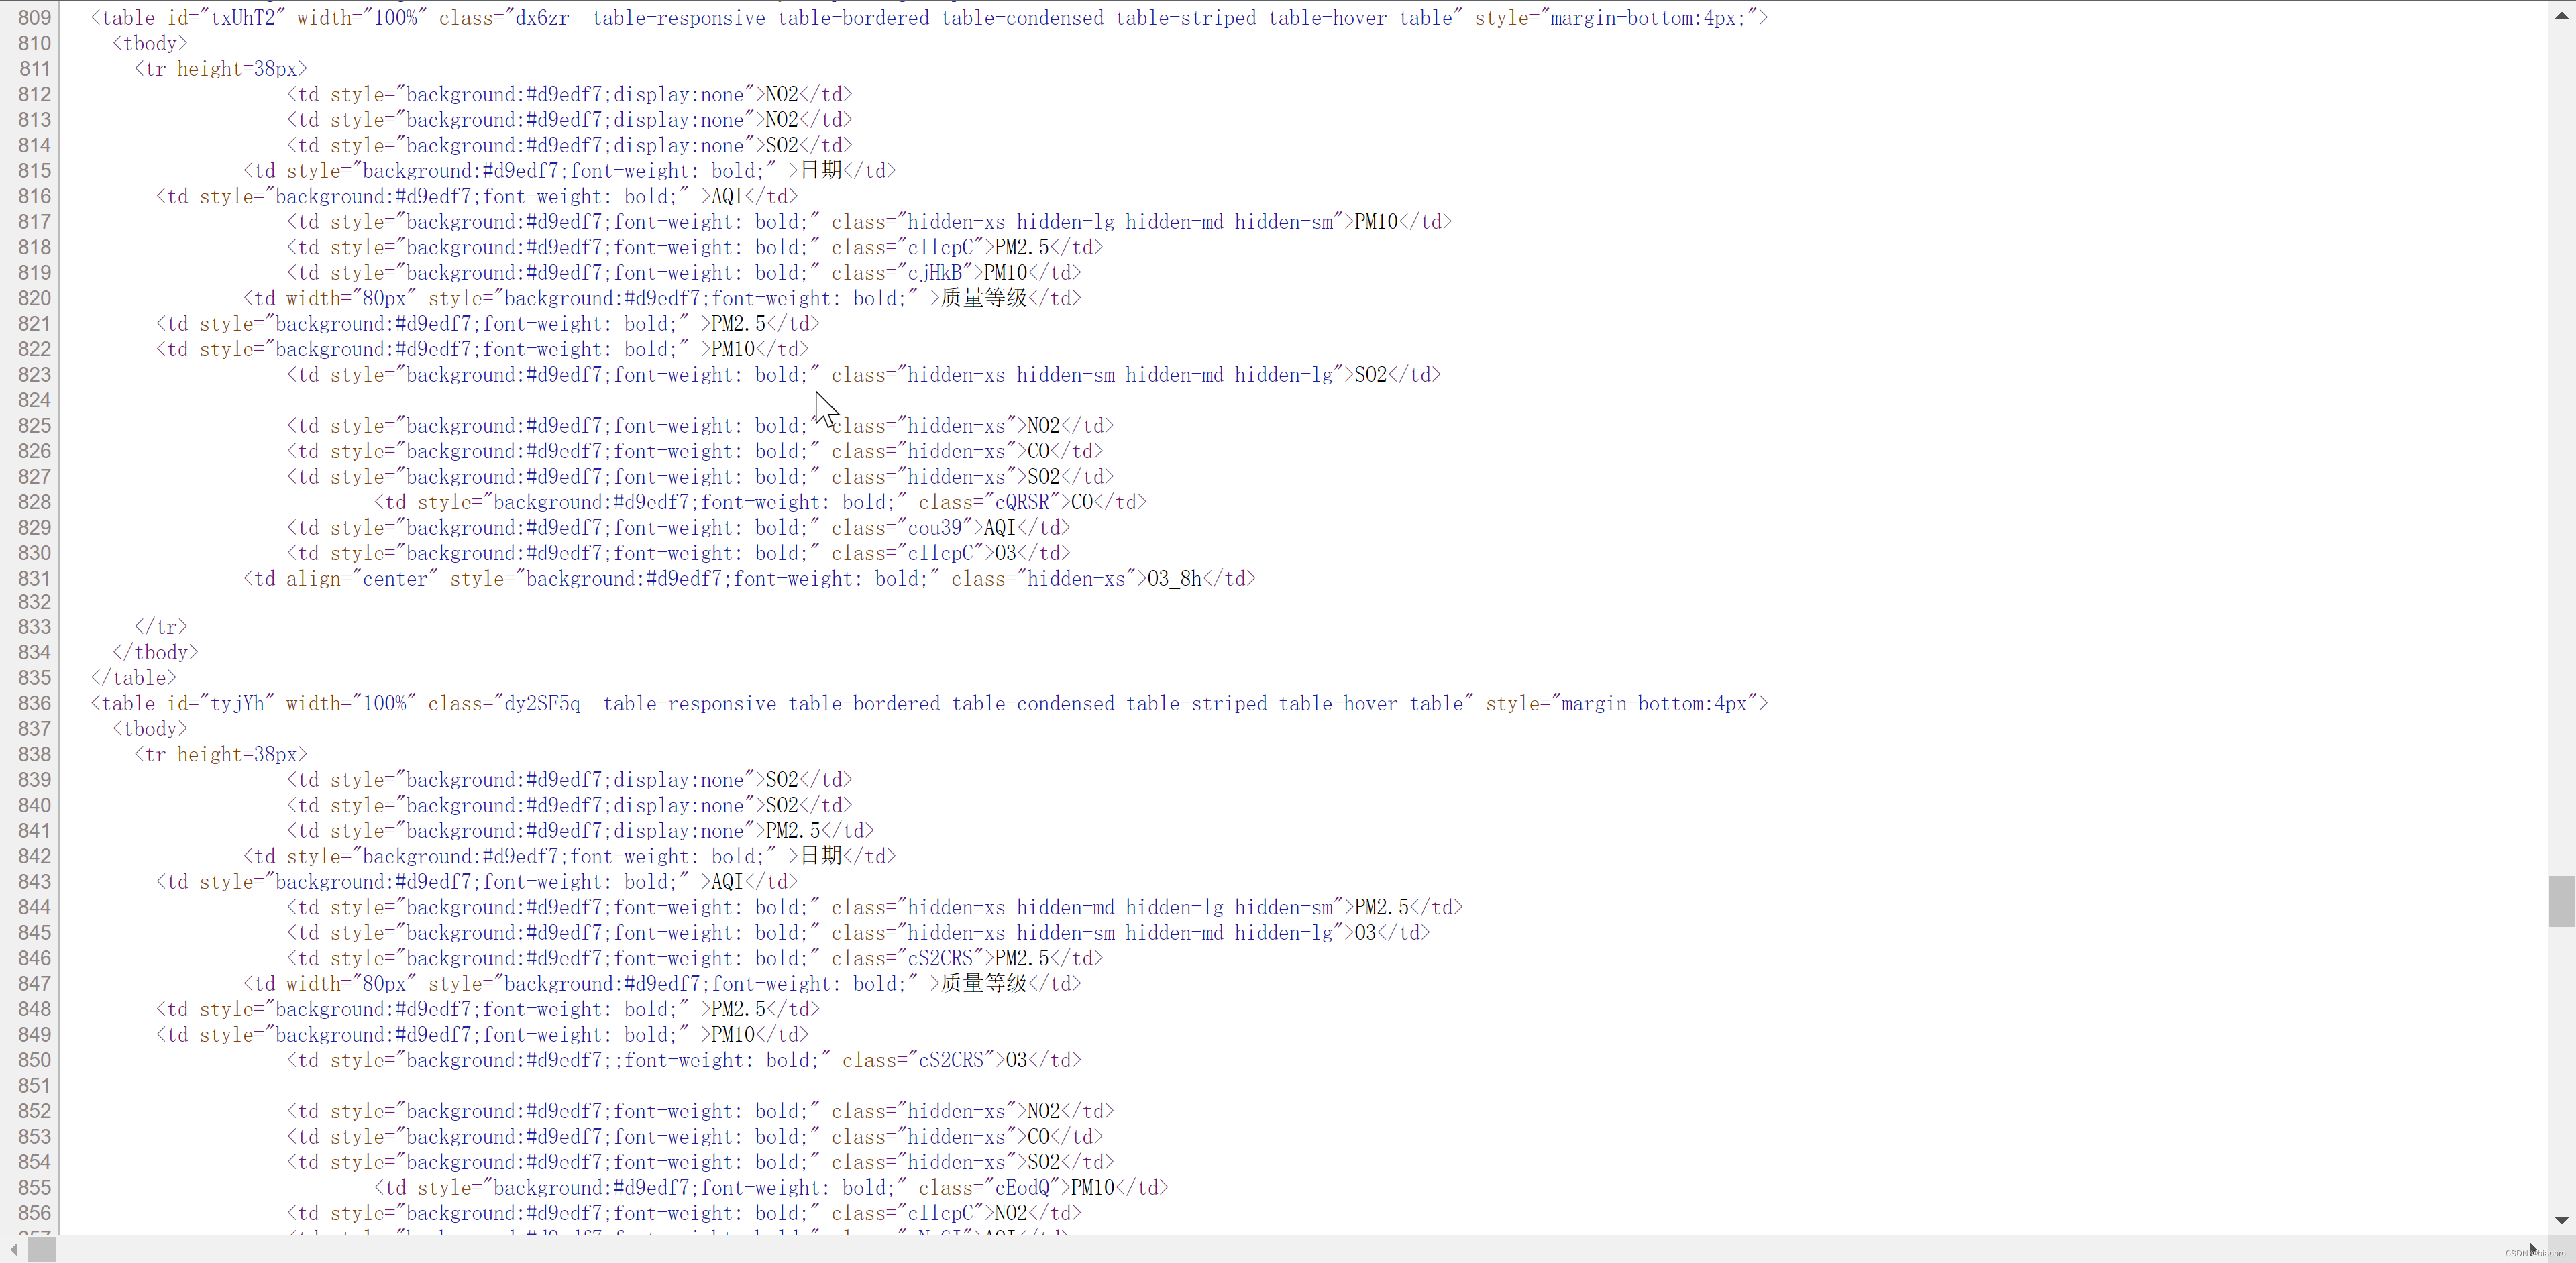Click the table id "tyjYh" text
This screenshot has height=1263, width=2576.
tap(237, 704)
